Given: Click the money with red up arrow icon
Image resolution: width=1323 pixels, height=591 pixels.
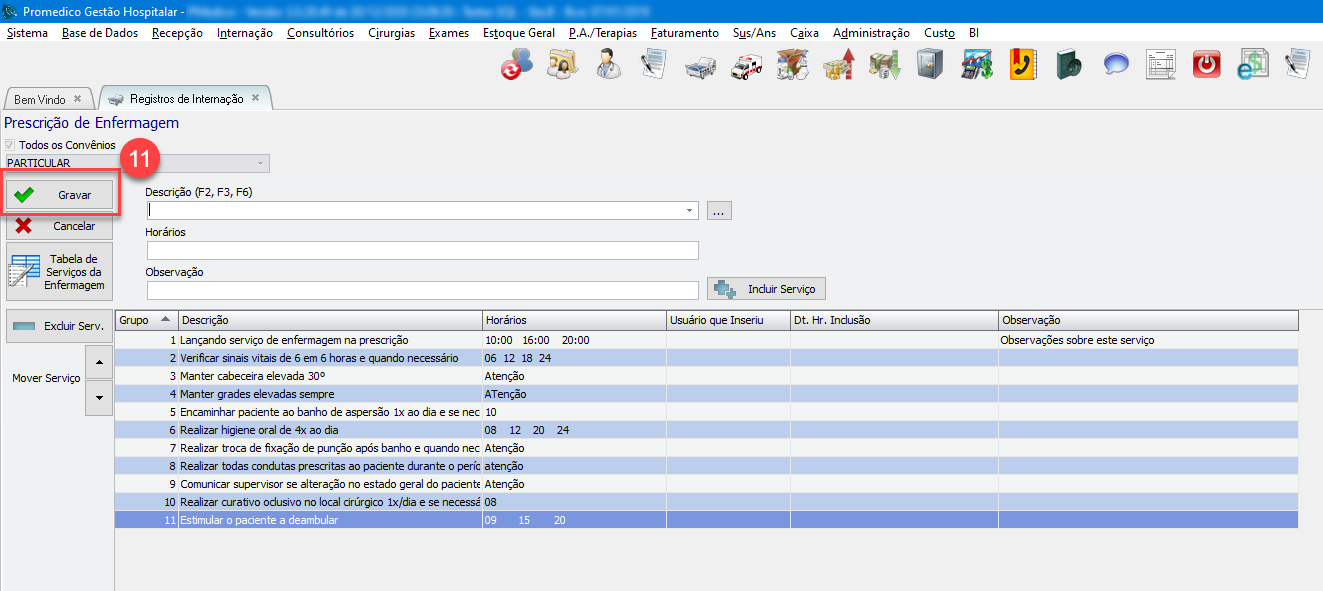Looking at the screenshot, I should click(x=838, y=65).
